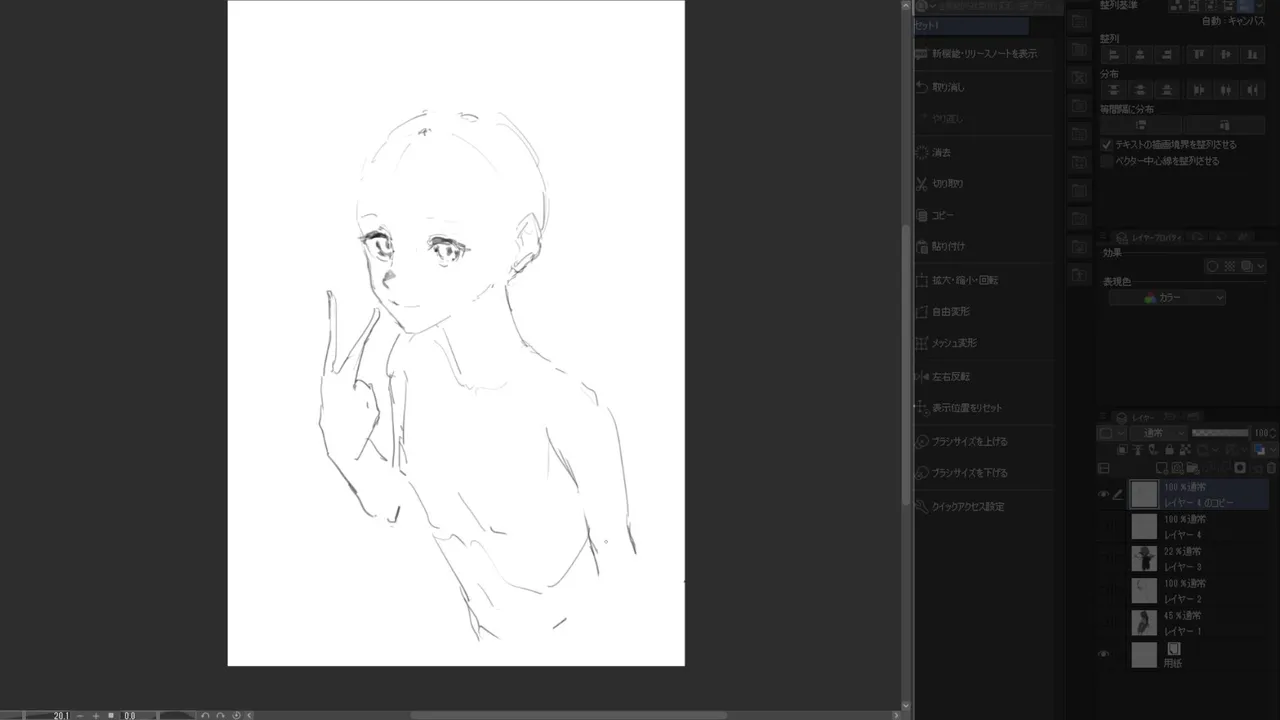Switch to the レイヤー panel tab

pyautogui.click(x=1135, y=417)
